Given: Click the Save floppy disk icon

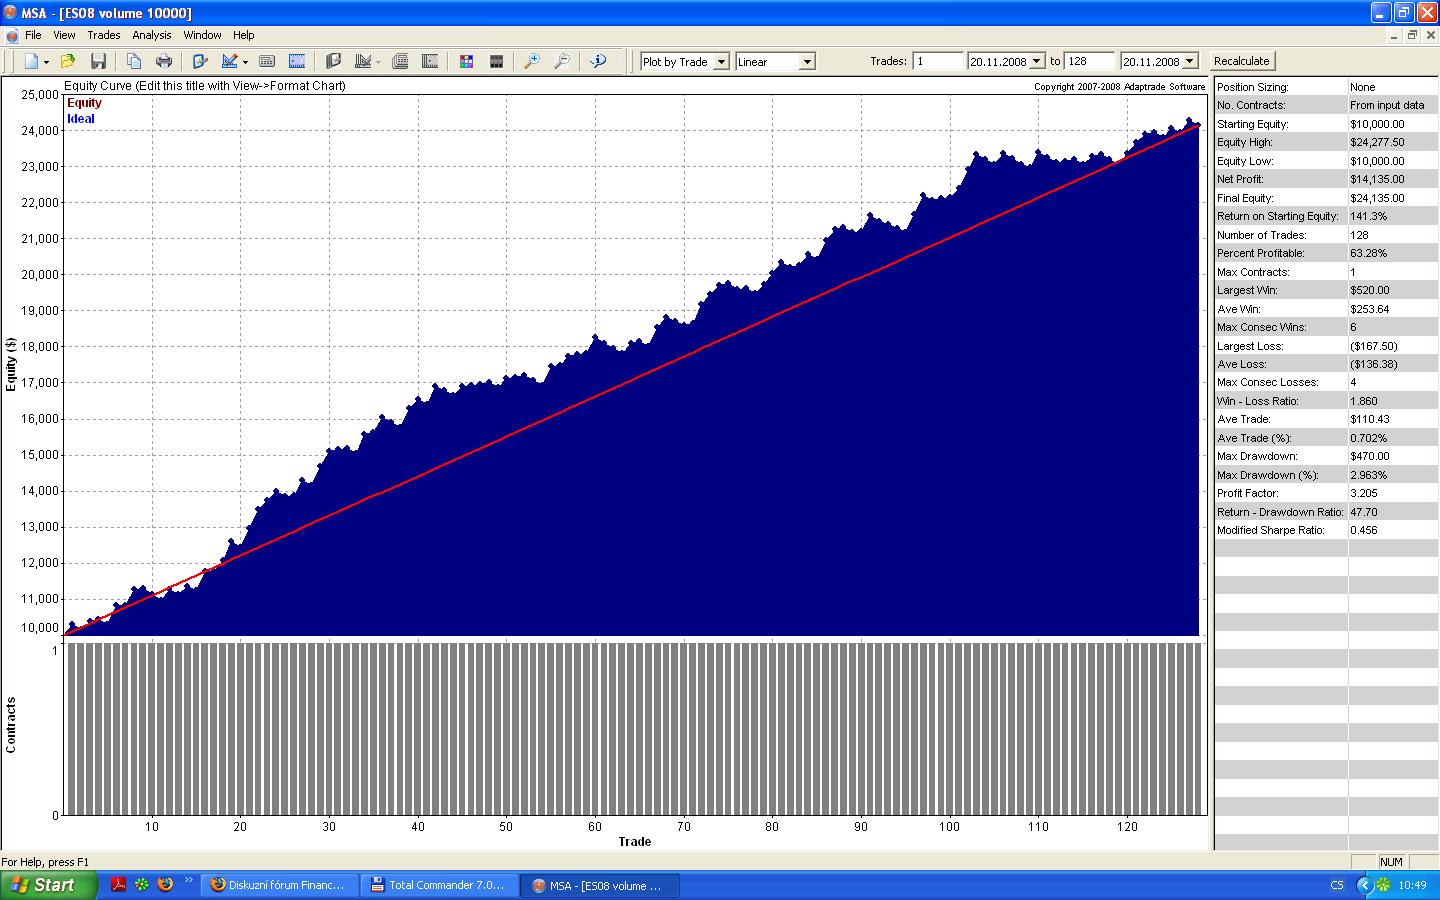Looking at the screenshot, I should point(98,62).
